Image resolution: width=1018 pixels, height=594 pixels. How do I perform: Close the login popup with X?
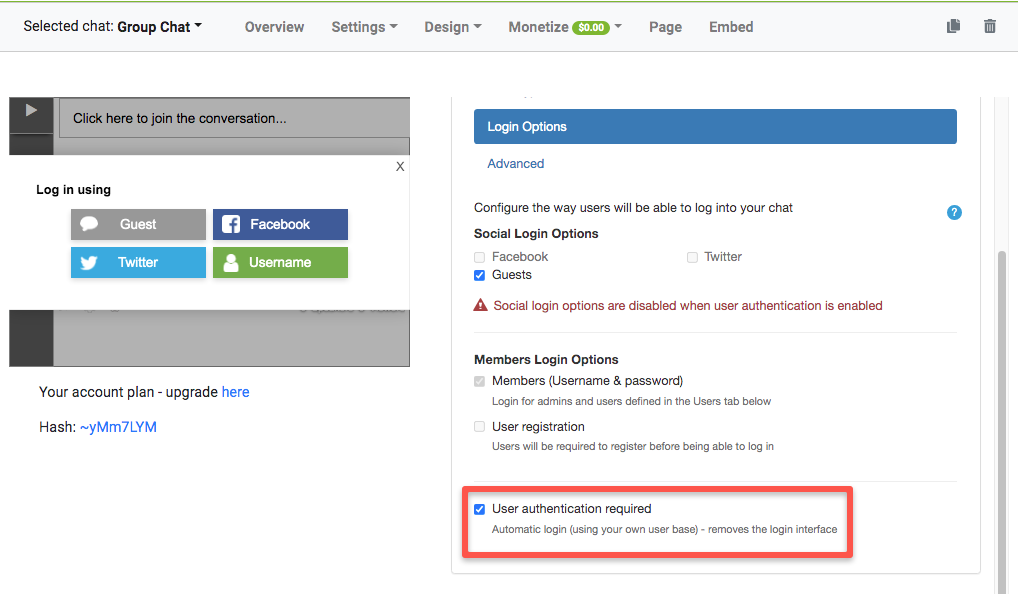coord(400,167)
